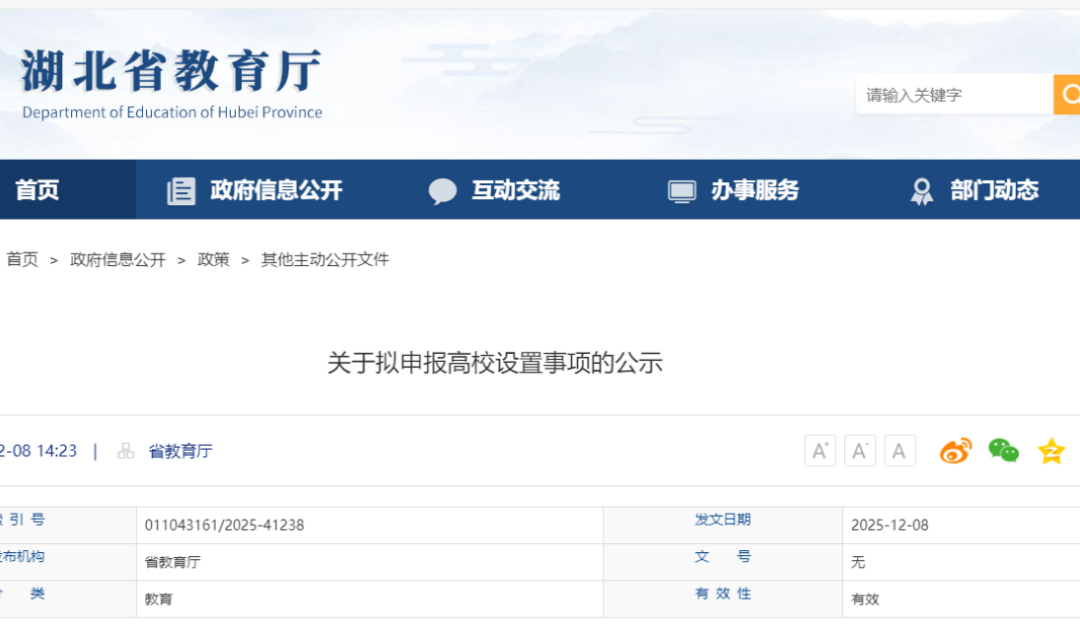Screen dimensions: 1080x627
Task: Decrease font size with A- button
Action: pyautogui.click(x=860, y=451)
